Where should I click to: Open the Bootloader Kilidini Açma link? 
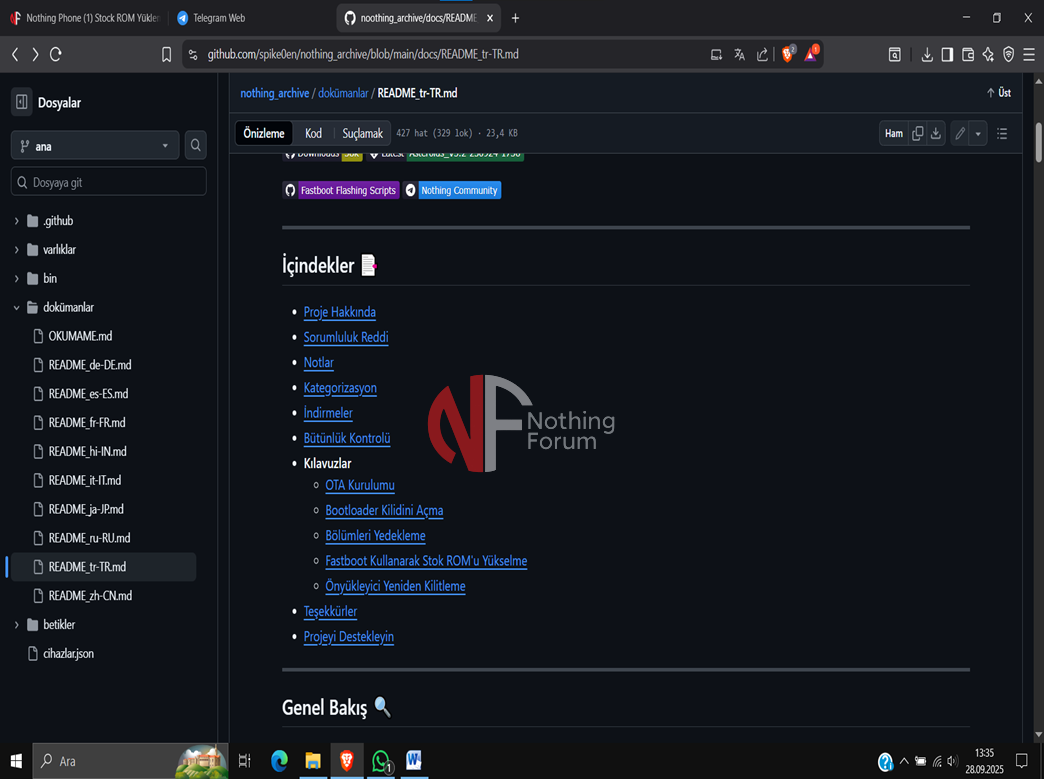click(x=384, y=511)
